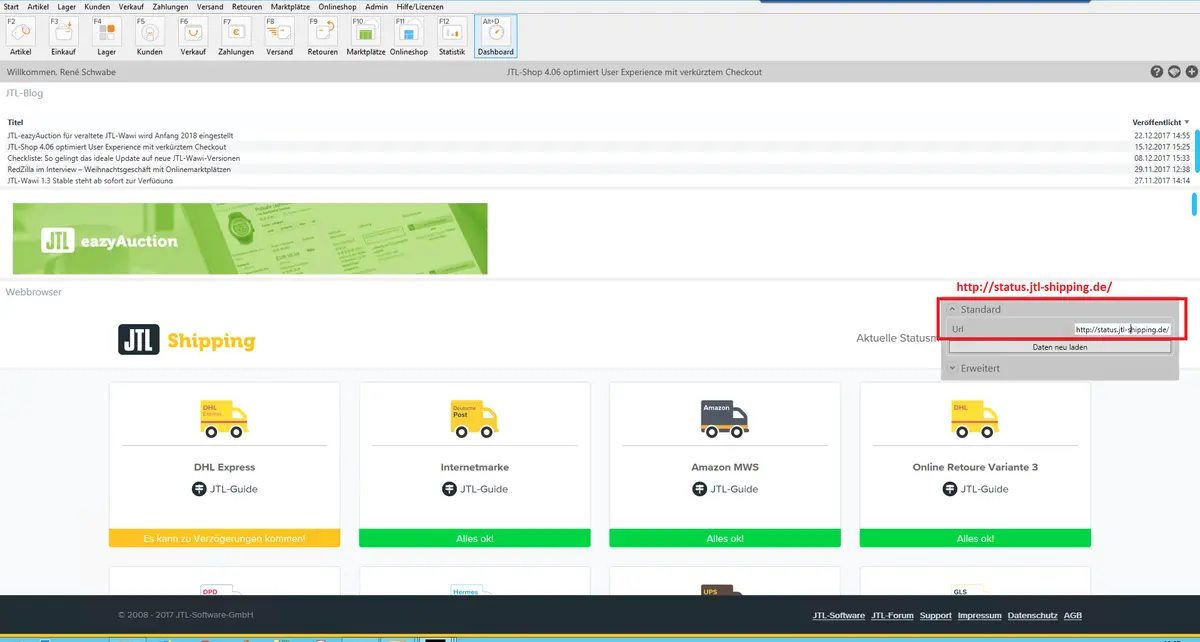Open the Marktplätze menu
1200x642 pixels.
click(291, 6)
